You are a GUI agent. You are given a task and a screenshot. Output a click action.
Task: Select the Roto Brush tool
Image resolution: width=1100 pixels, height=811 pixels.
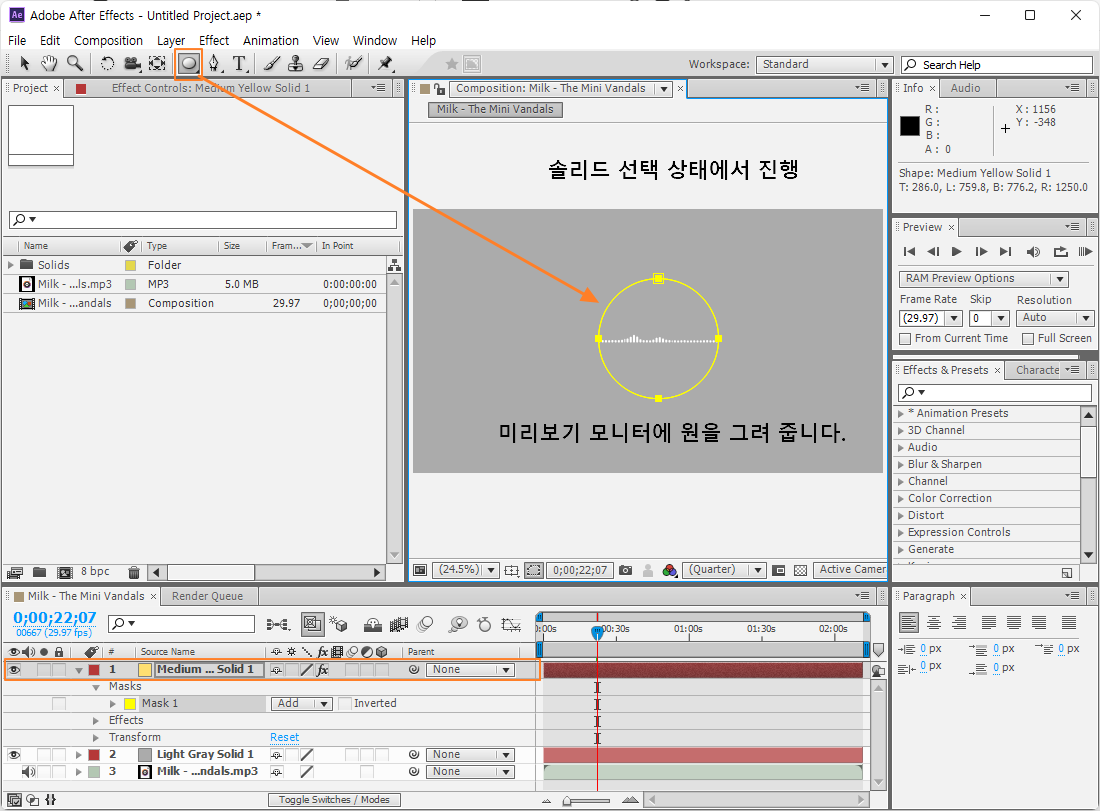coord(354,64)
